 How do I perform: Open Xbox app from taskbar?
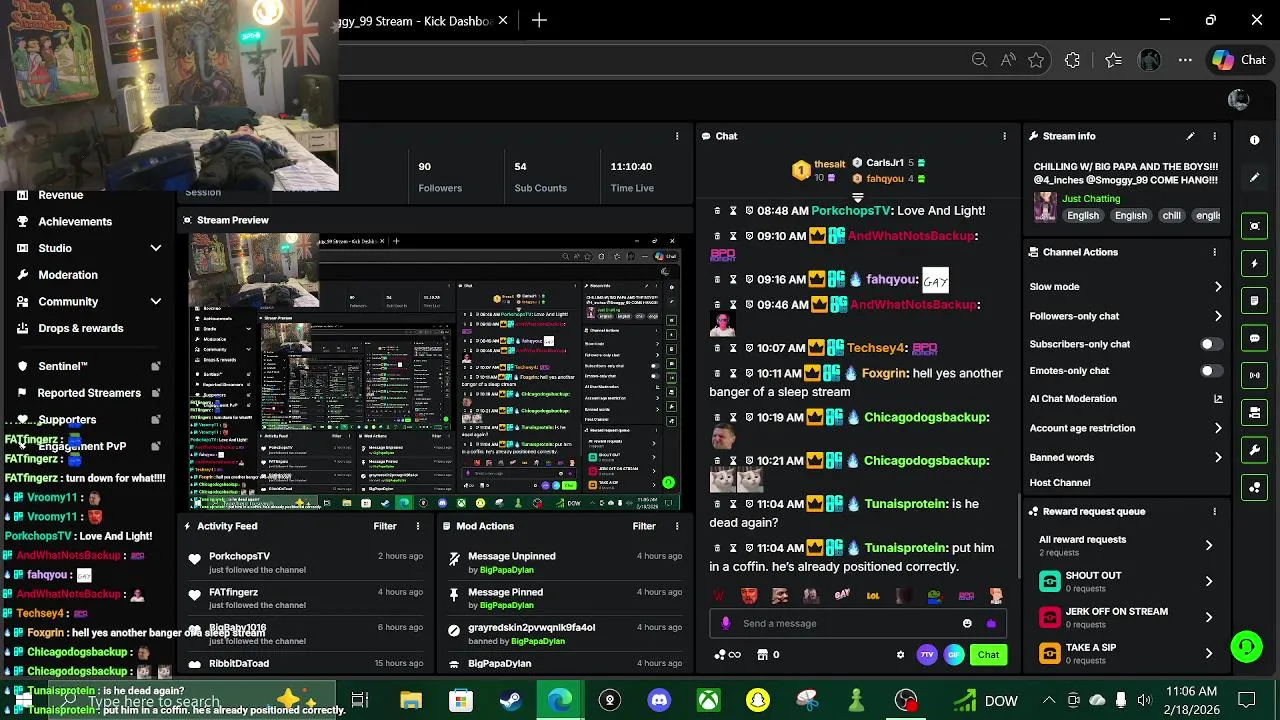[x=708, y=700]
